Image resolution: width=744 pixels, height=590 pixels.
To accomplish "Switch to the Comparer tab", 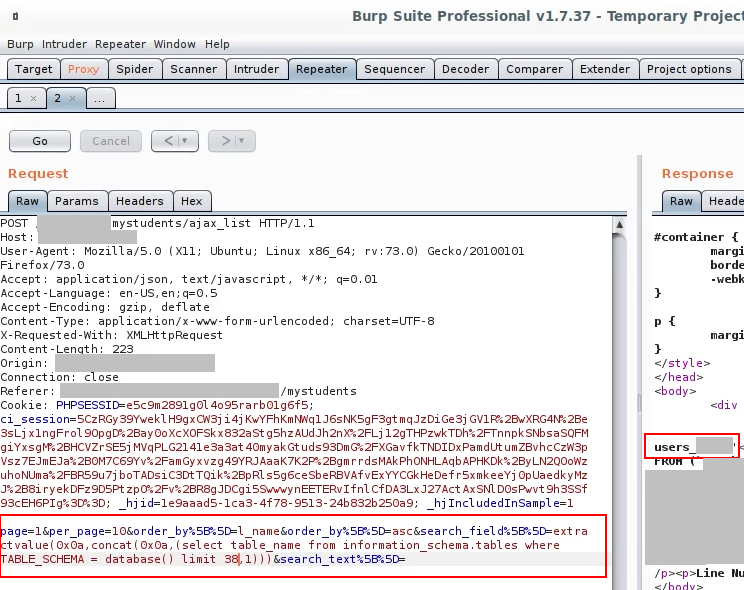I will tap(534, 69).
